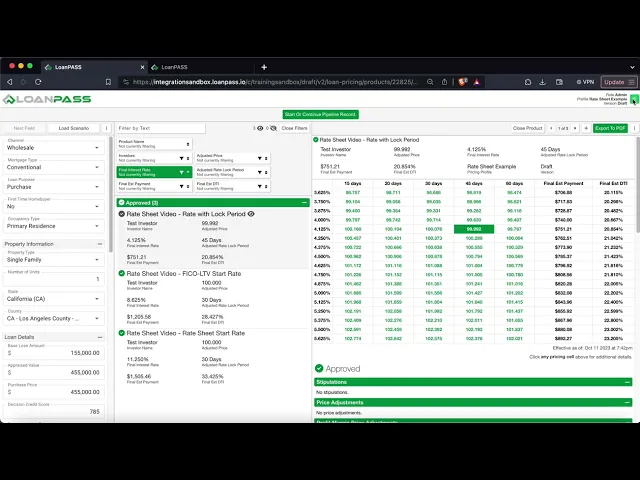The image size is (640, 480).
Task: Open the Brave Shields lion icon
Action: pos(462,82)
